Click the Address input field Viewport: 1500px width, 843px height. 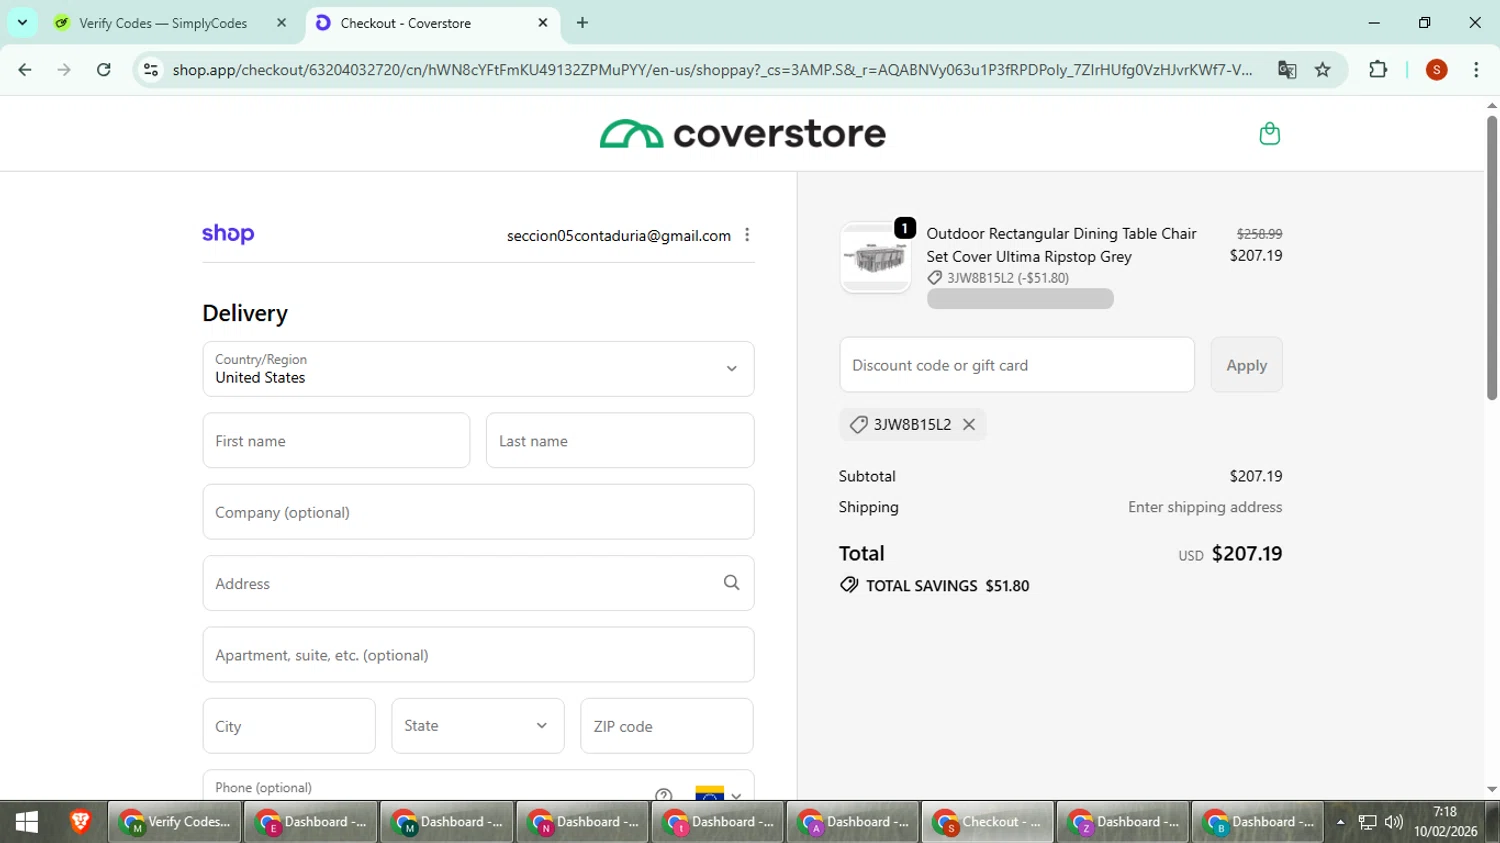click(x=478, y=583)
